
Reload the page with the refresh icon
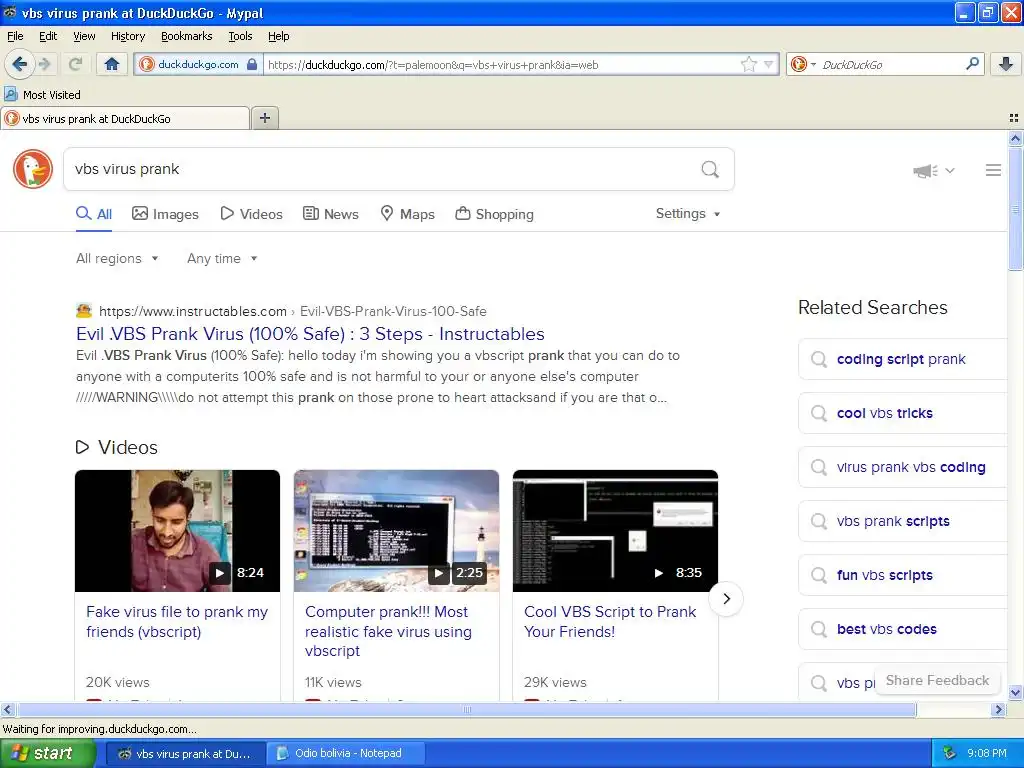coord(74,64)
